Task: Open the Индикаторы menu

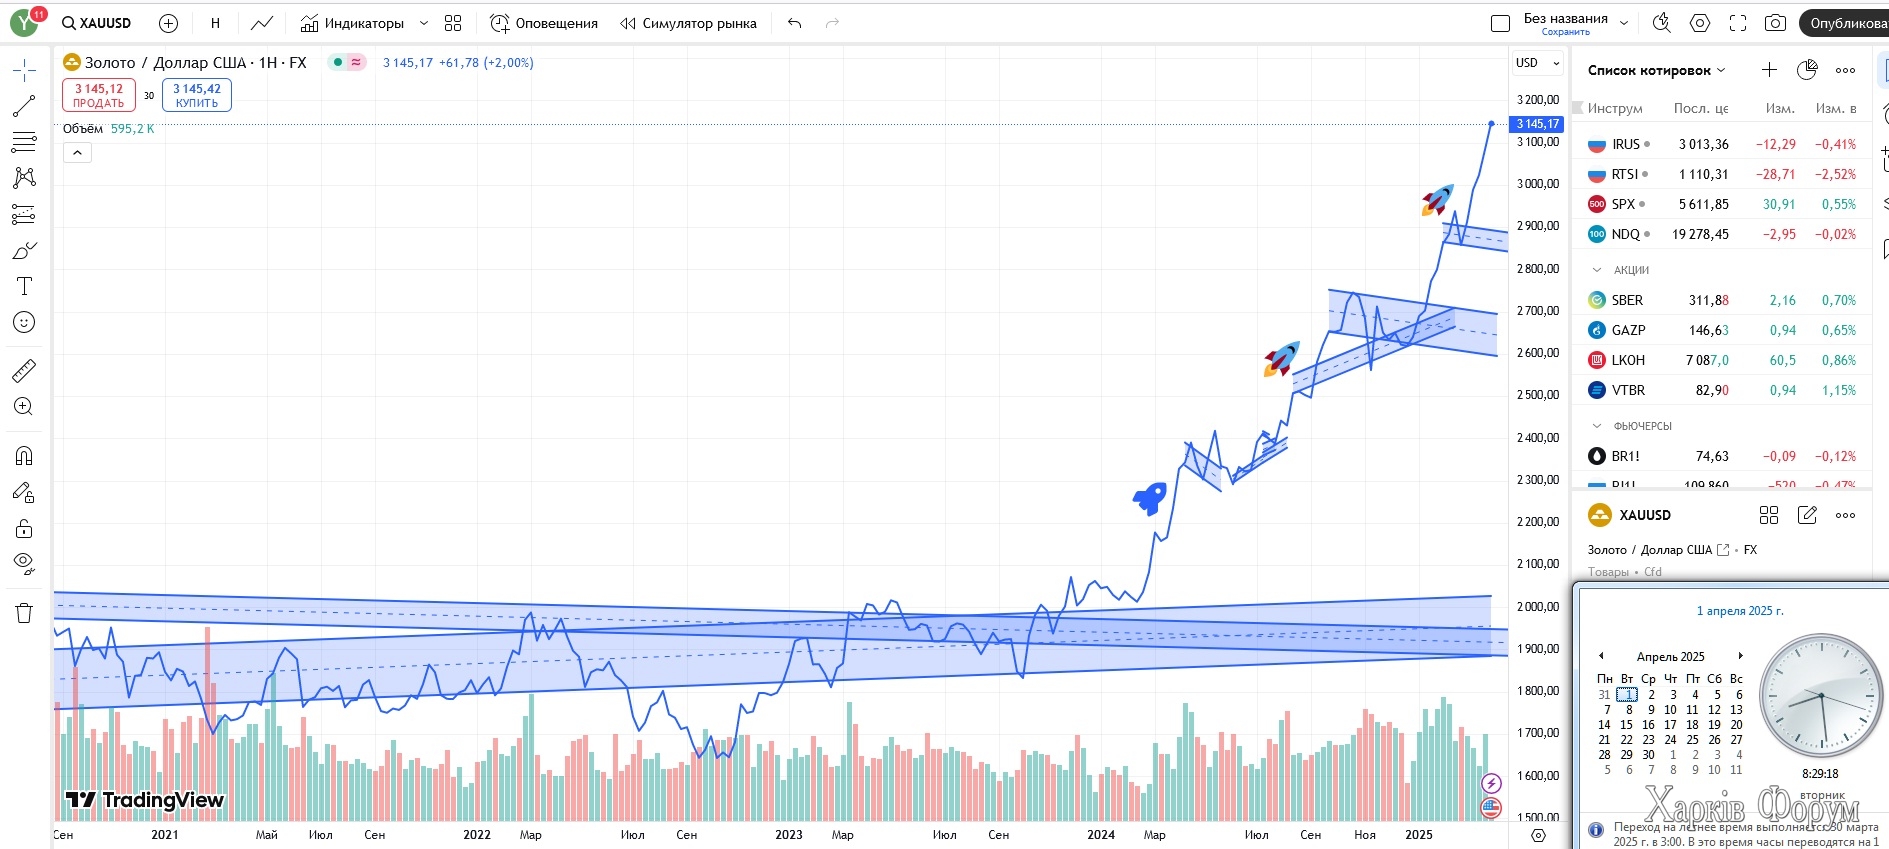Action: pos(364,23)
